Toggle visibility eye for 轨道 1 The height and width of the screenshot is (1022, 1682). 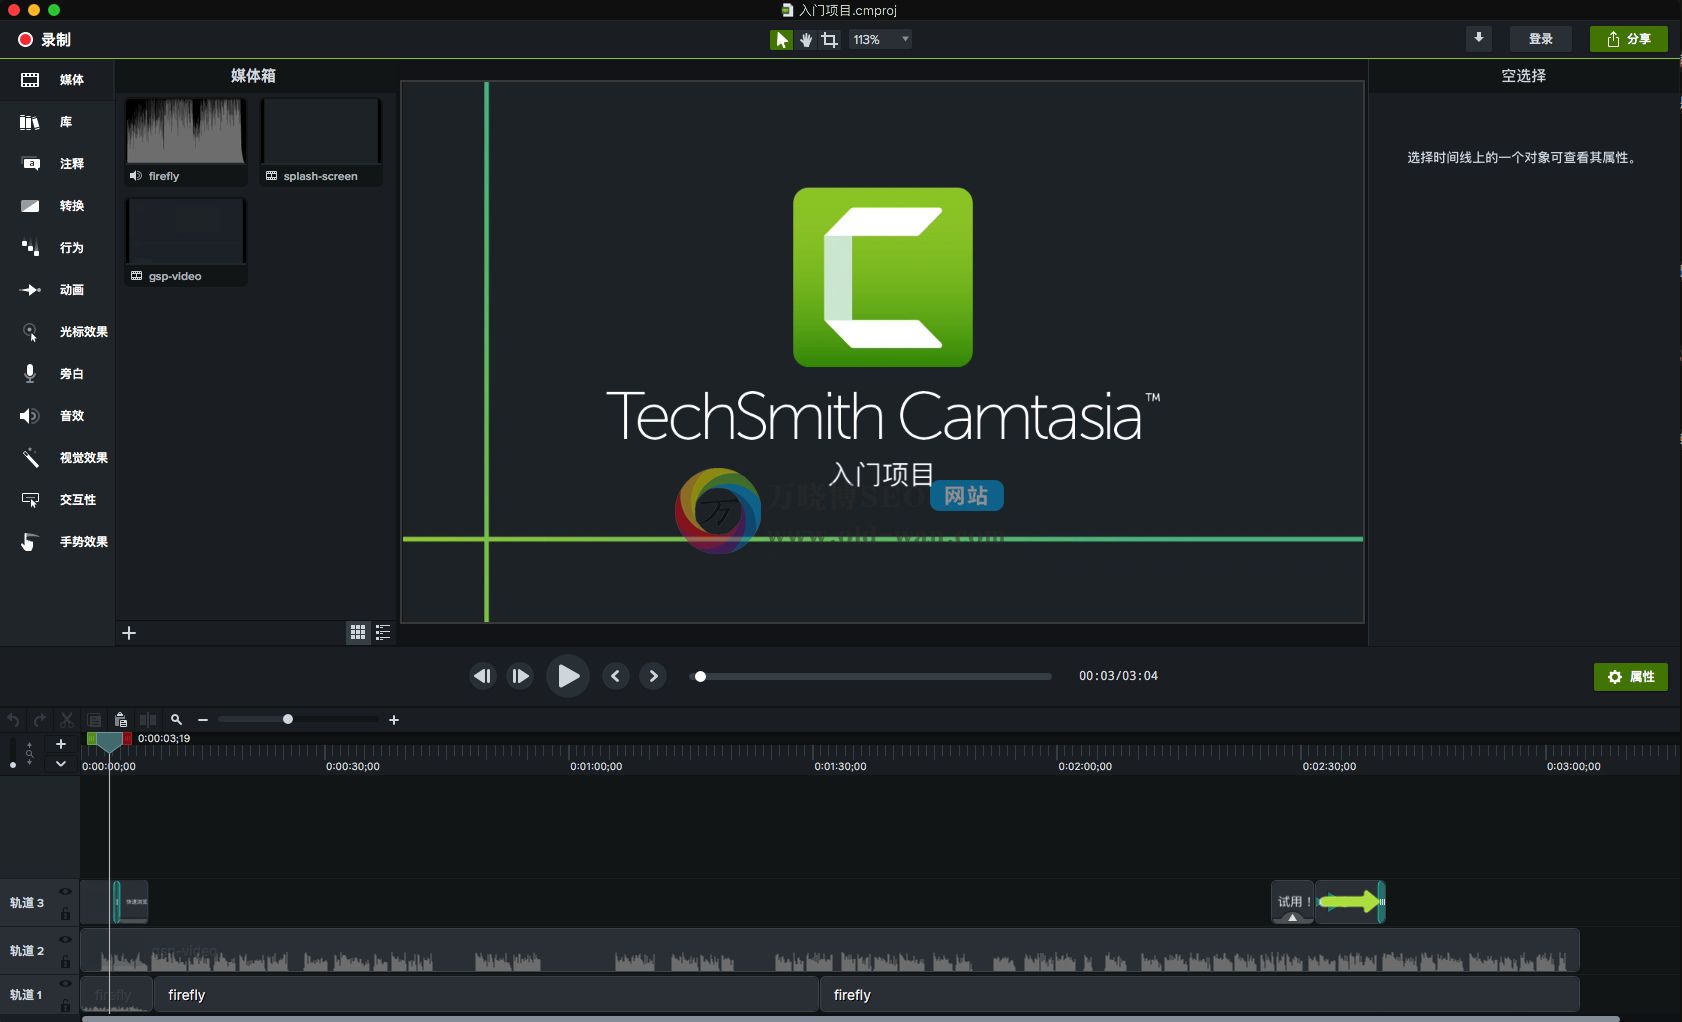pos(65,984)
